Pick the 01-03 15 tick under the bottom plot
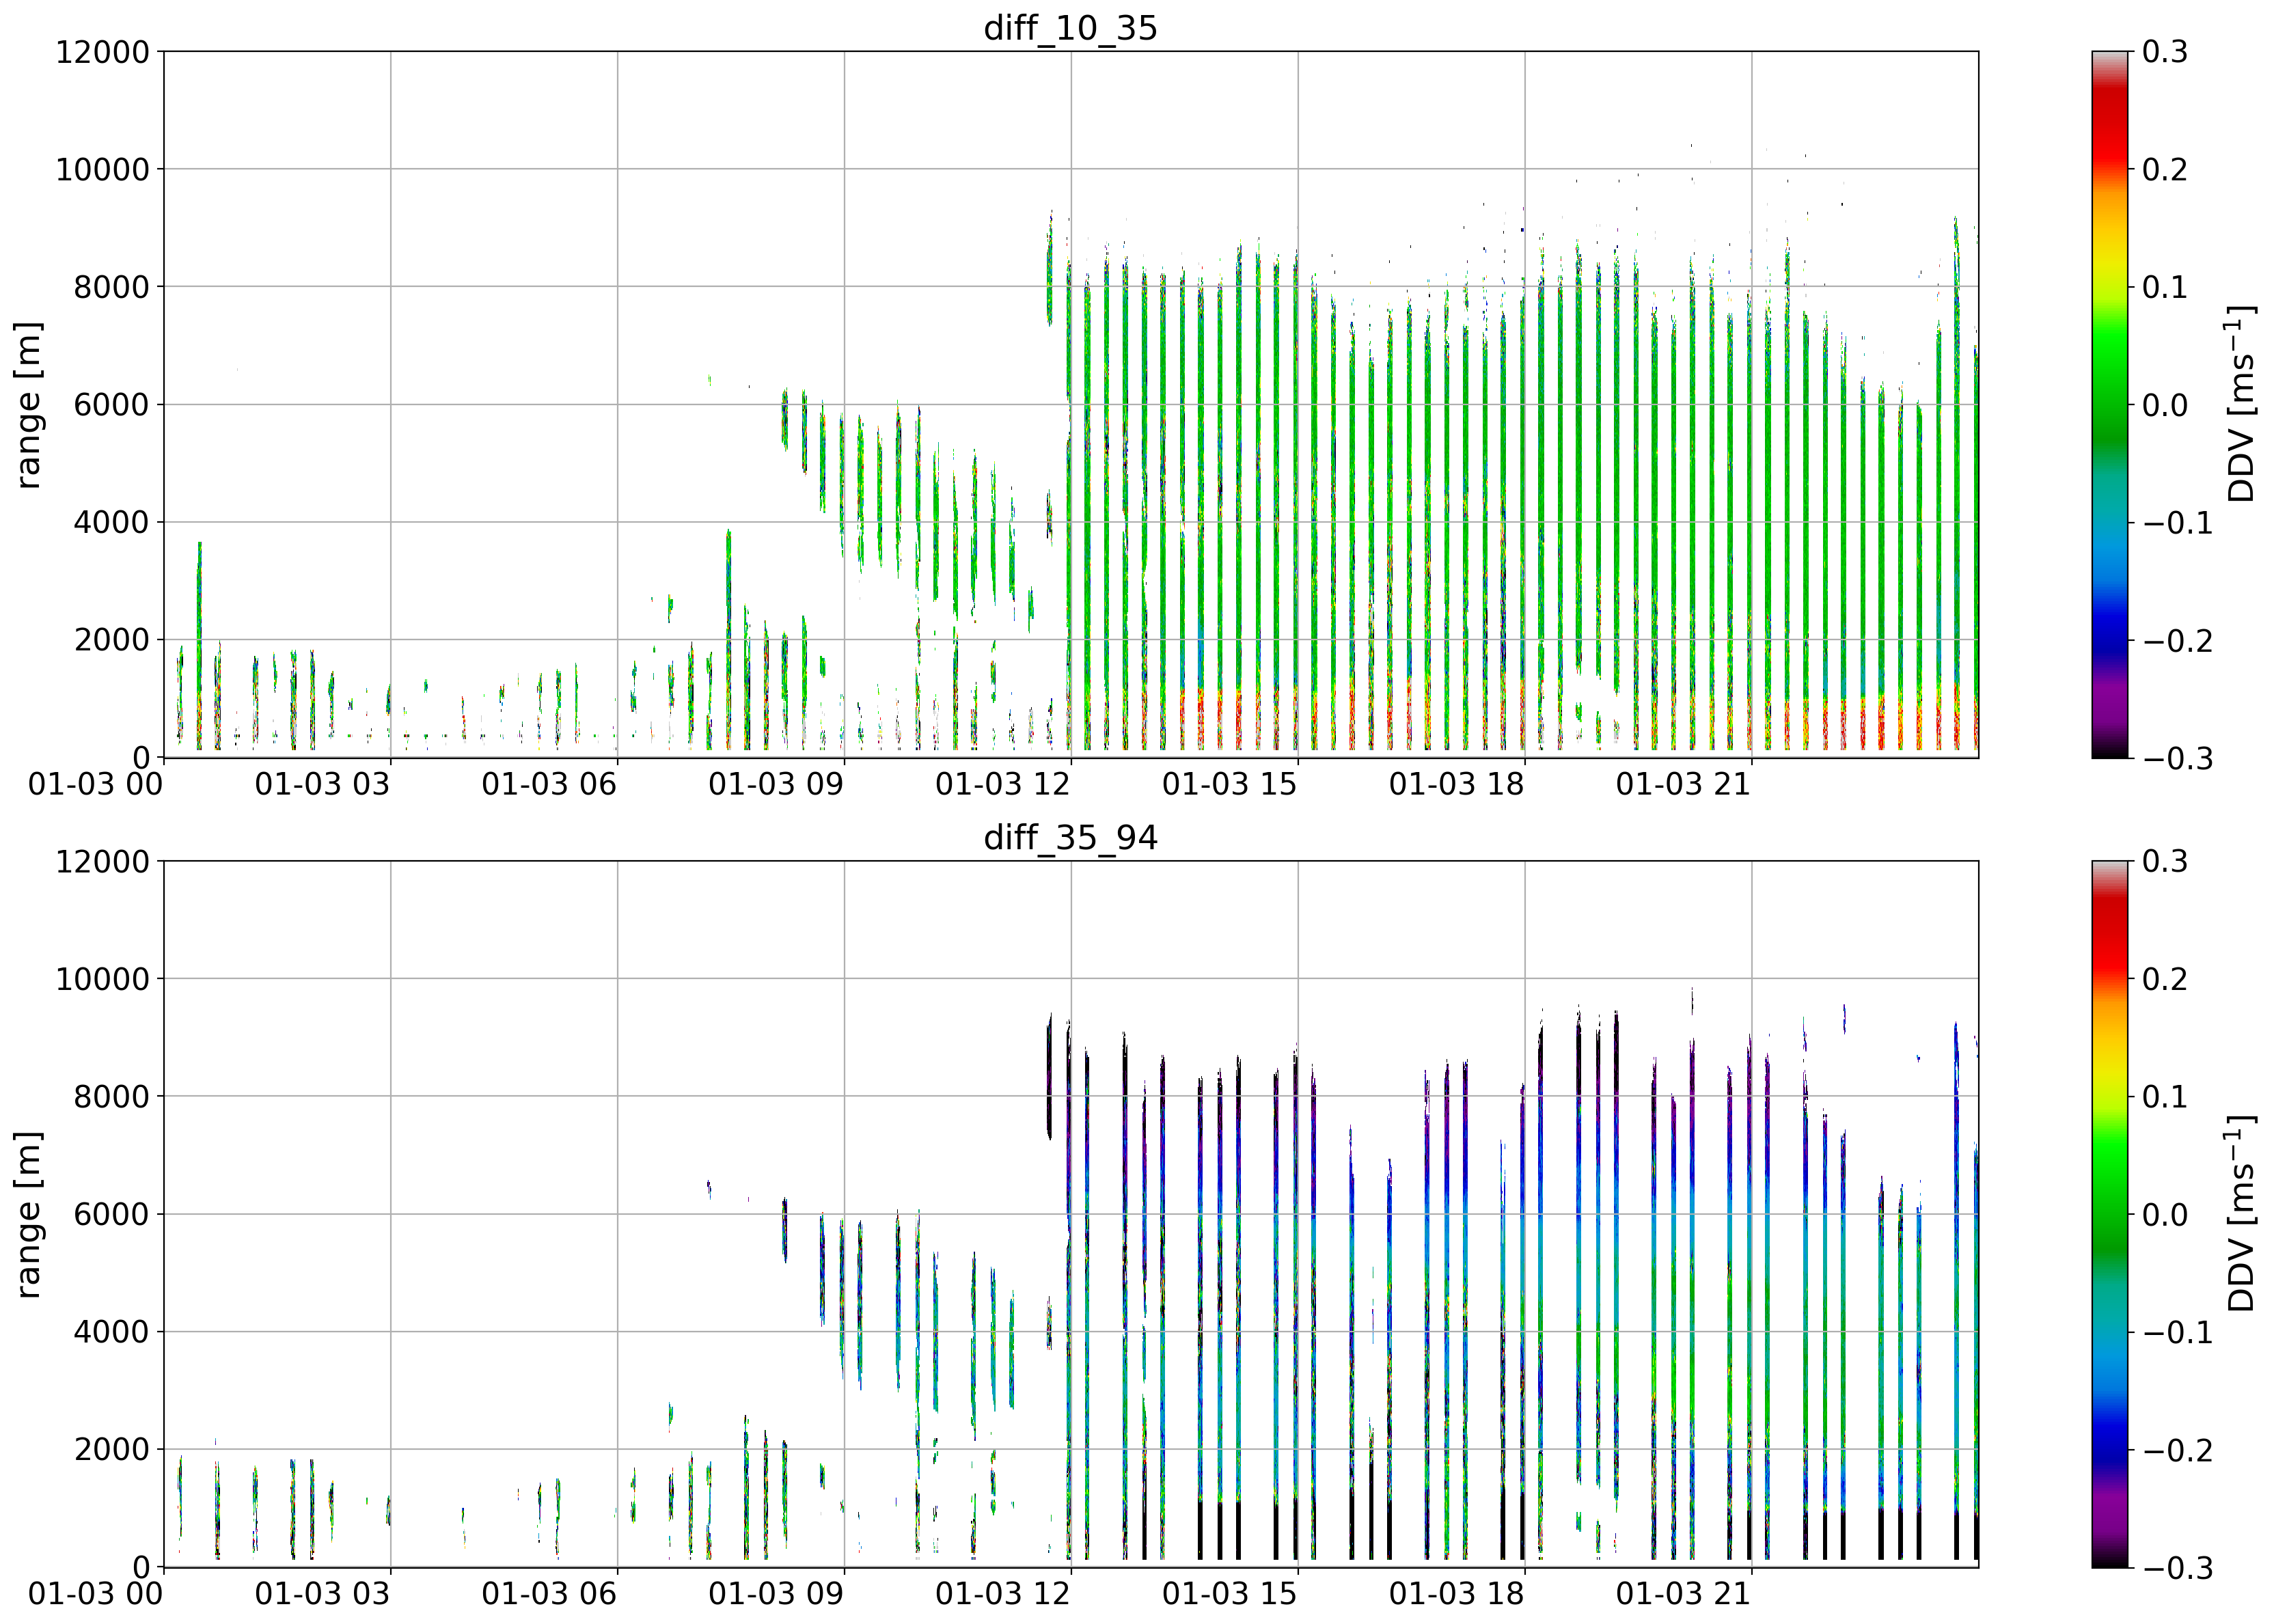Image resolution: width=2274 pixels, height=1624 pixels. (1230, 1594)
